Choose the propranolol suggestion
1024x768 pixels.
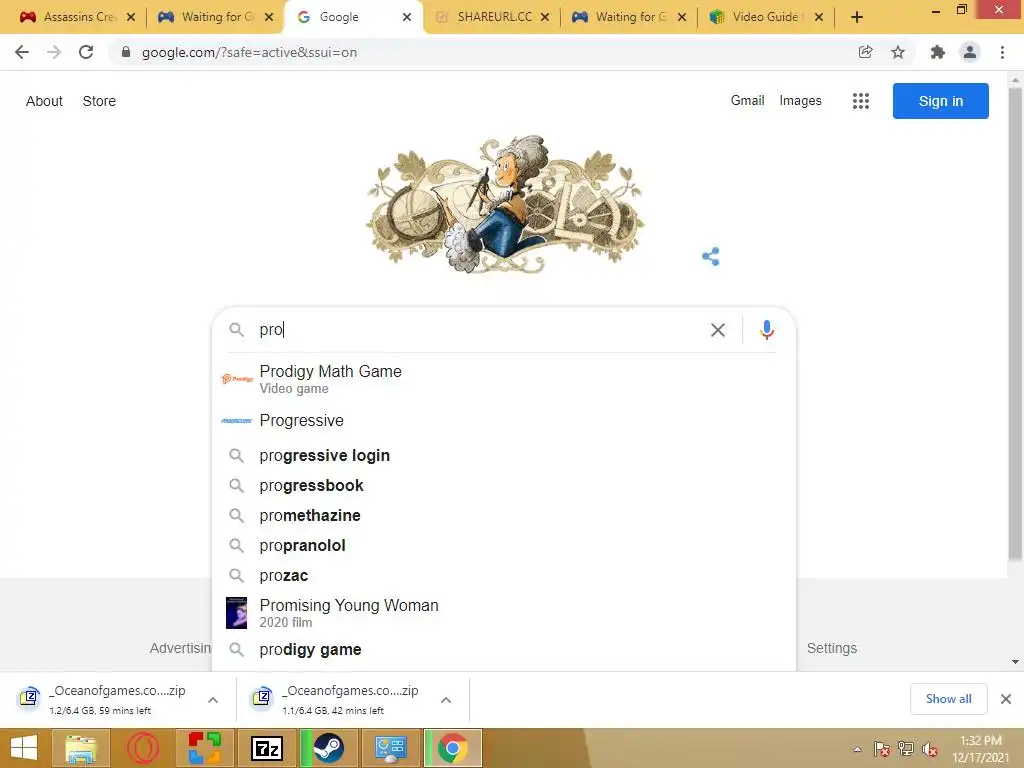tap(504, 545)
